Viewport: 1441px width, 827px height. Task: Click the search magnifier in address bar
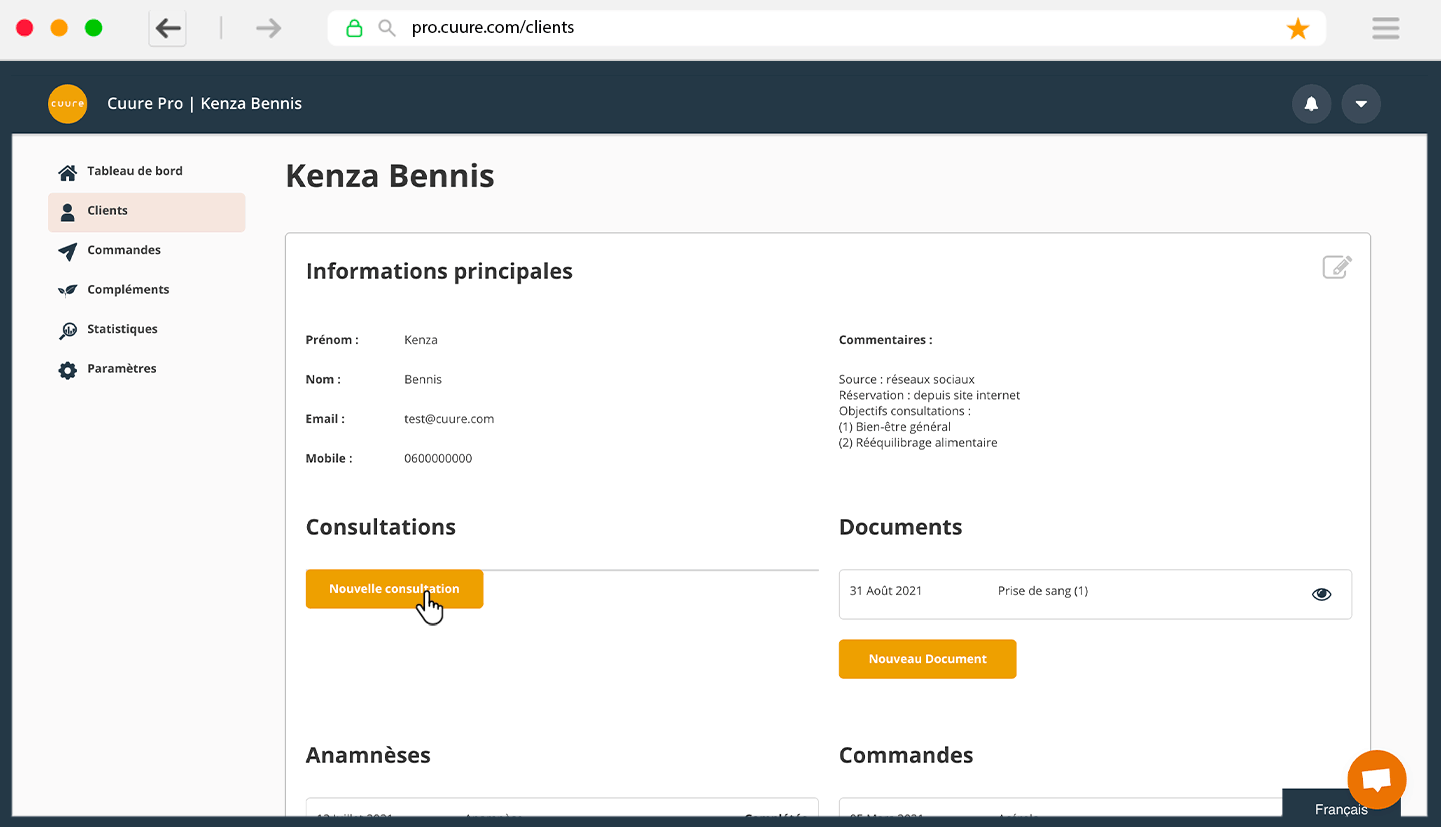[x=387, y=28]
